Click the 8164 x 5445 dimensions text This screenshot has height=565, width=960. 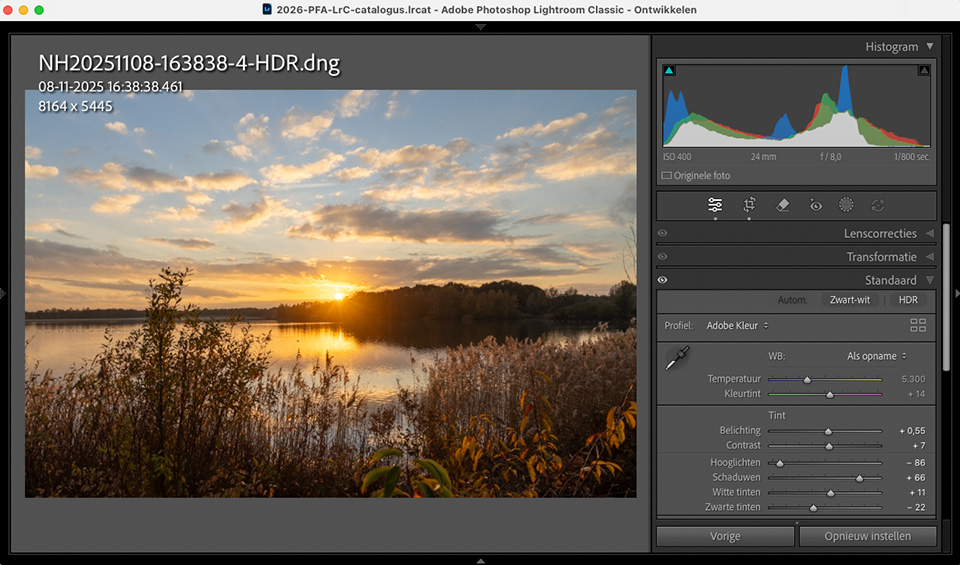pyautogui.click(x=75, y=106)
